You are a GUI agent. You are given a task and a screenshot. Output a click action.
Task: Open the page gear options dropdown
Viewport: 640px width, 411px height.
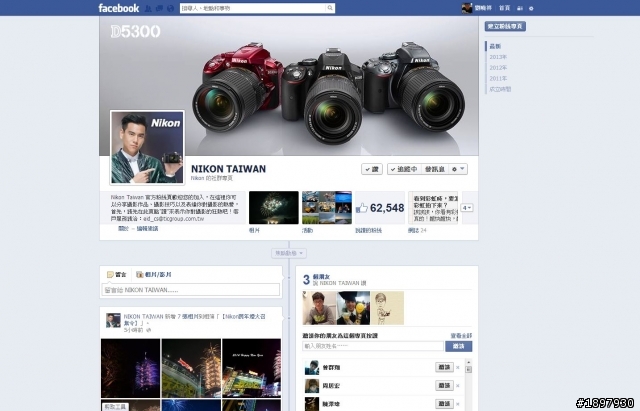point(458,169)
